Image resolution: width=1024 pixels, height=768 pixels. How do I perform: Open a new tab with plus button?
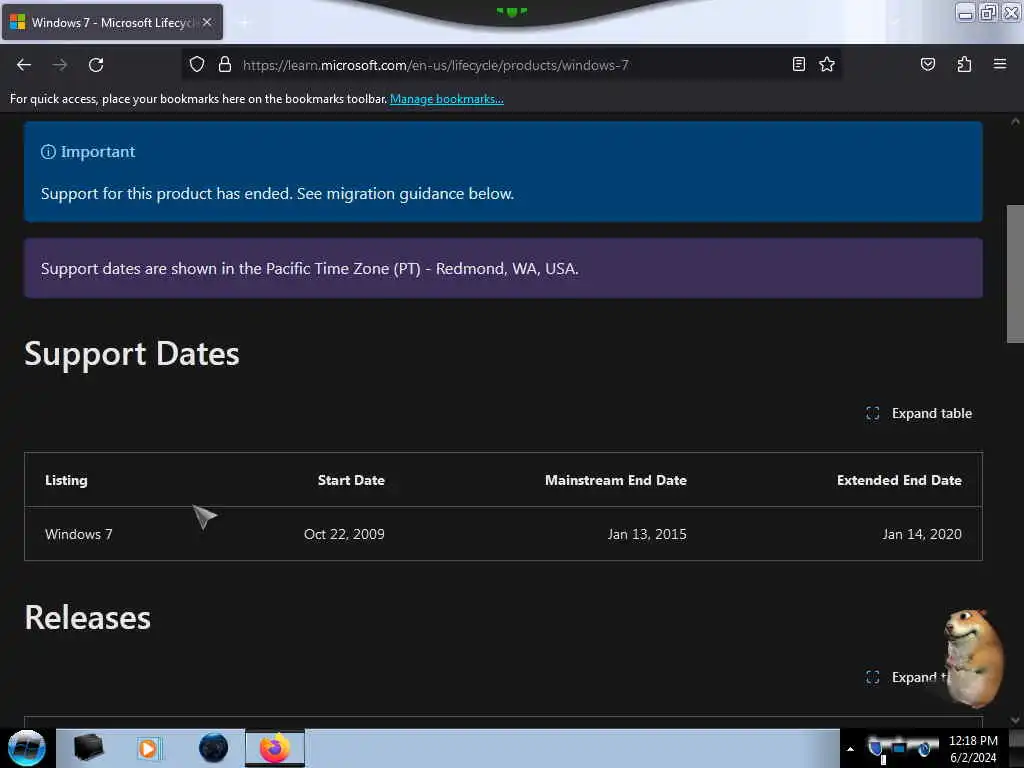[244, 23]
